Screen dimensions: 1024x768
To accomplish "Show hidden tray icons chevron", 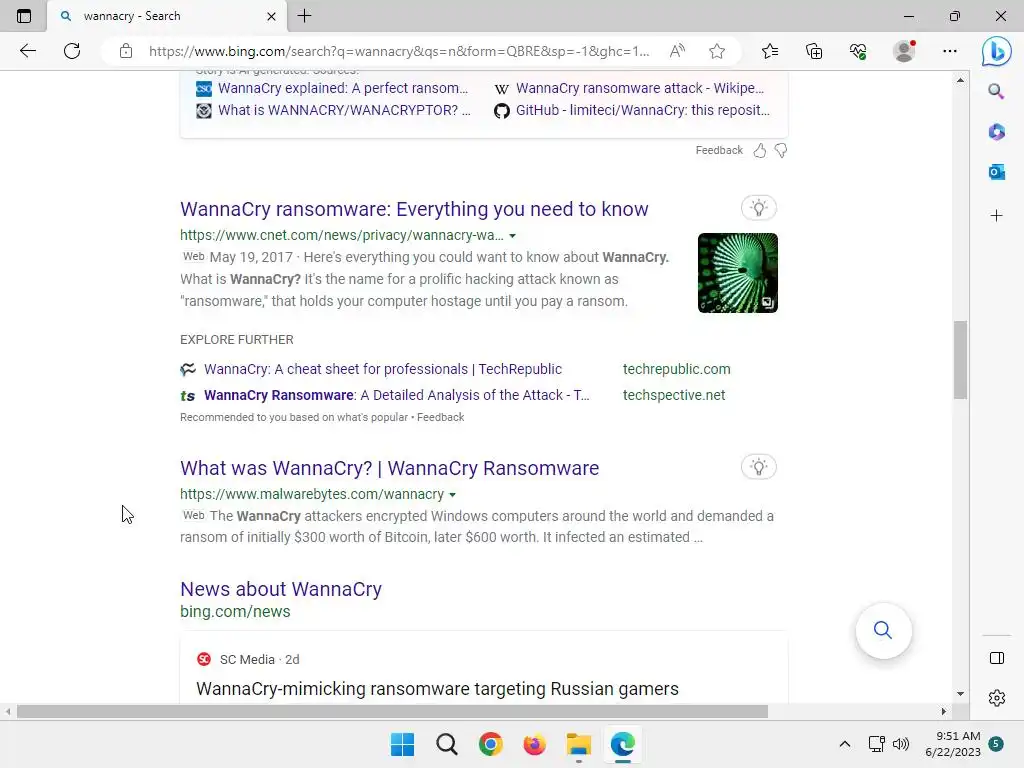I will [844, 744].
